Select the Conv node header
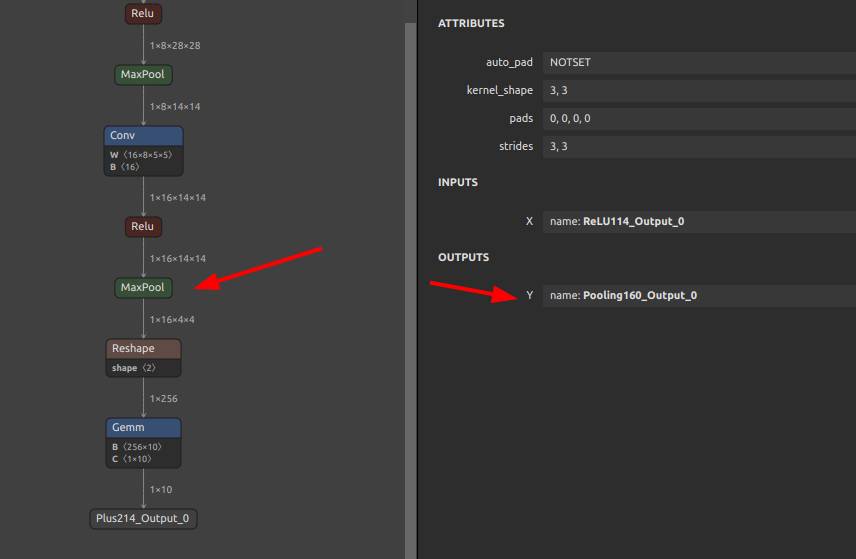Image resolution: width=856 pixels, height=559 pixels. [143, 135]
